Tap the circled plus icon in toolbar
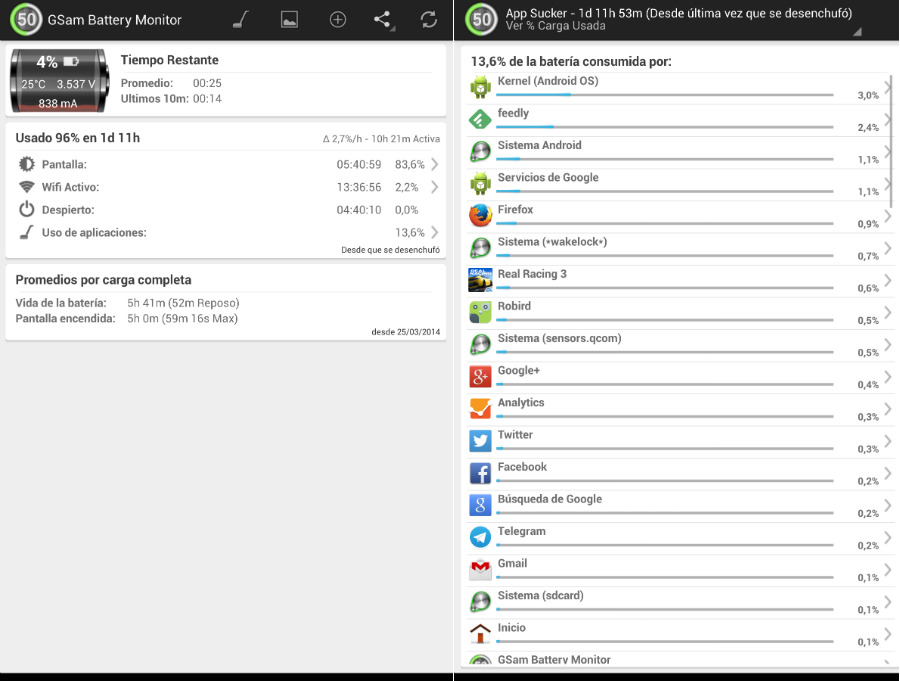Image resolution: width=900 pixels, height=681 pixels. tap(338, 20)
